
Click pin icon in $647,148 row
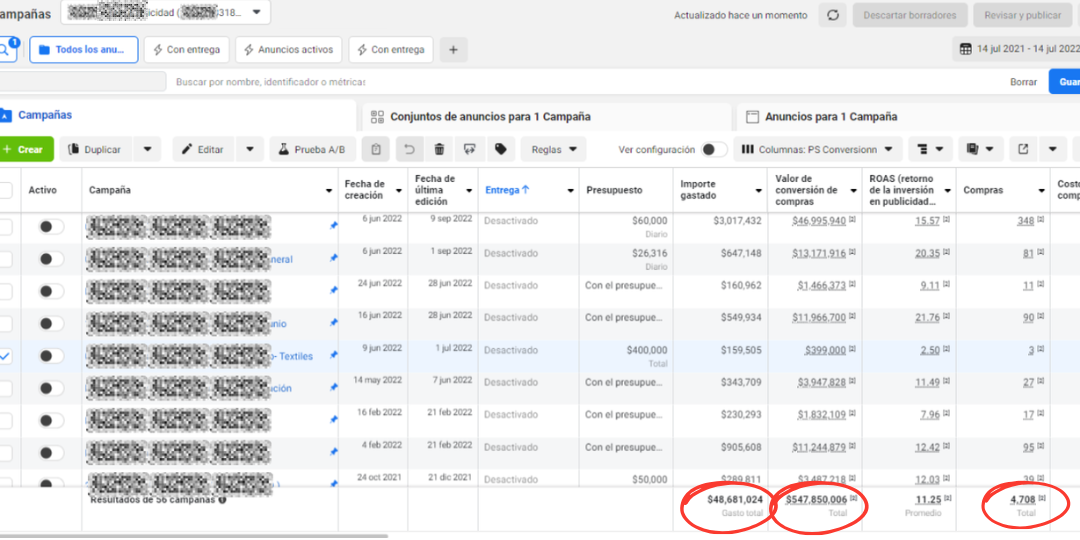point(334,258)
